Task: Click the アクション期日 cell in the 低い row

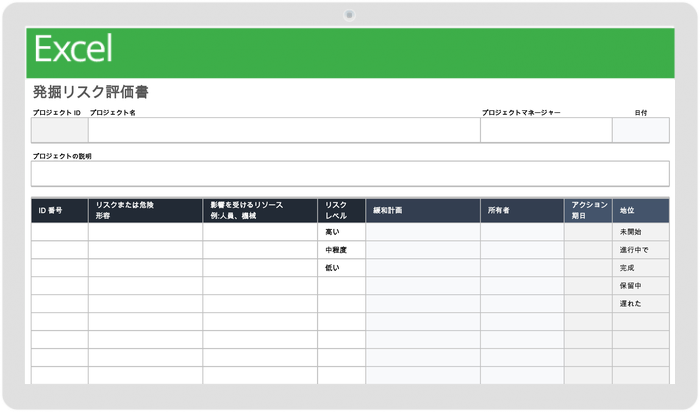Action: point(588,268)
